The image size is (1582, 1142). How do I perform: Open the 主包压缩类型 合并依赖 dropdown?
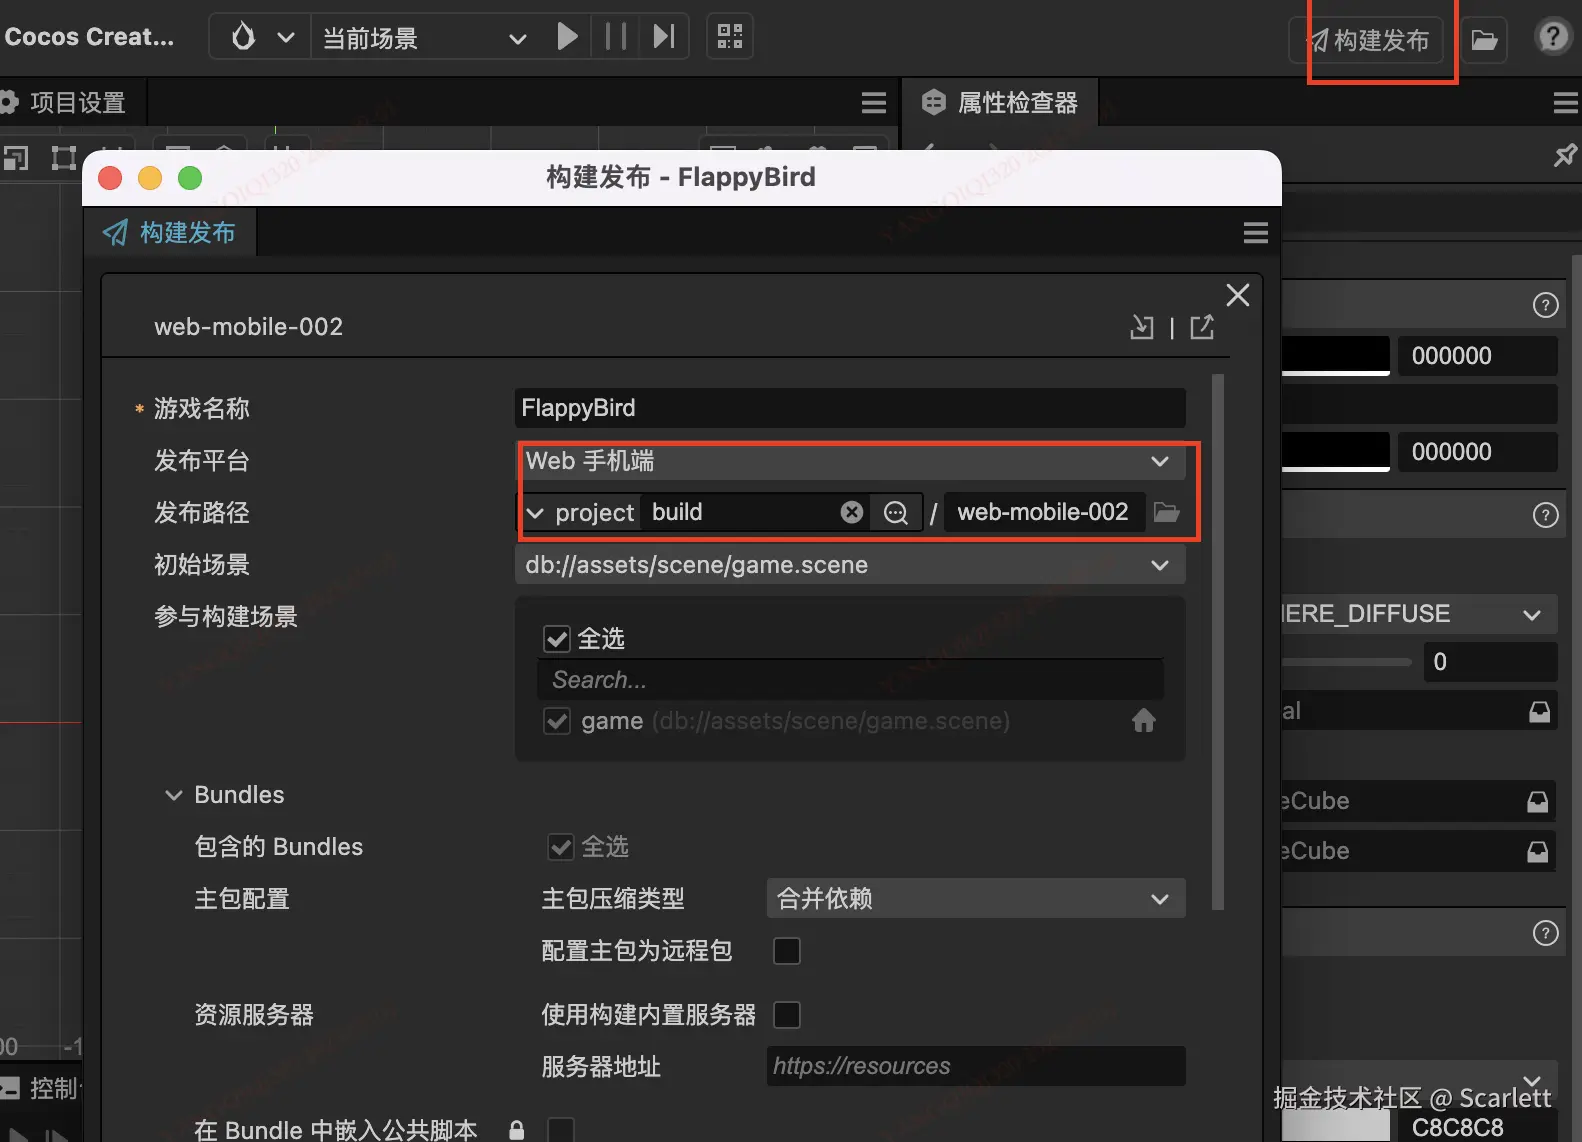point(976,898)
